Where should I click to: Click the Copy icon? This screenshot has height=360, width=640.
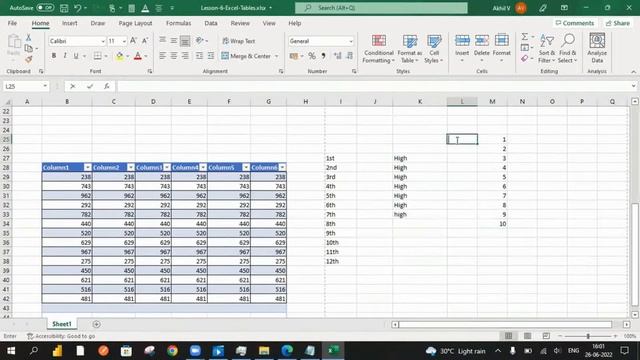[29, 48]
